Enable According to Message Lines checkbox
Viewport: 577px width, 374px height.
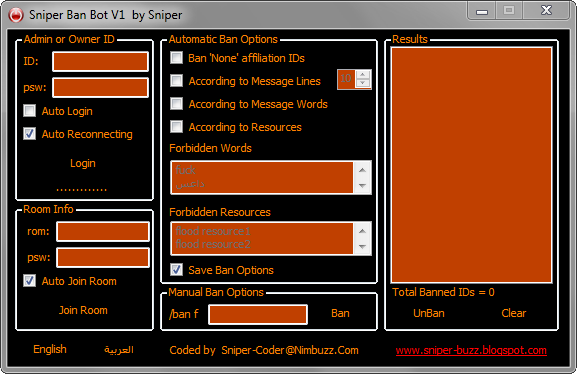[177, 81]
